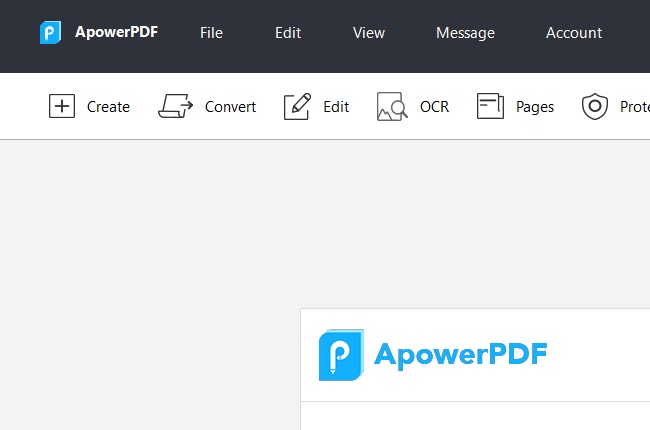Click the Pages document icon
The image size is (650, 430).
(x=490, y=106)
